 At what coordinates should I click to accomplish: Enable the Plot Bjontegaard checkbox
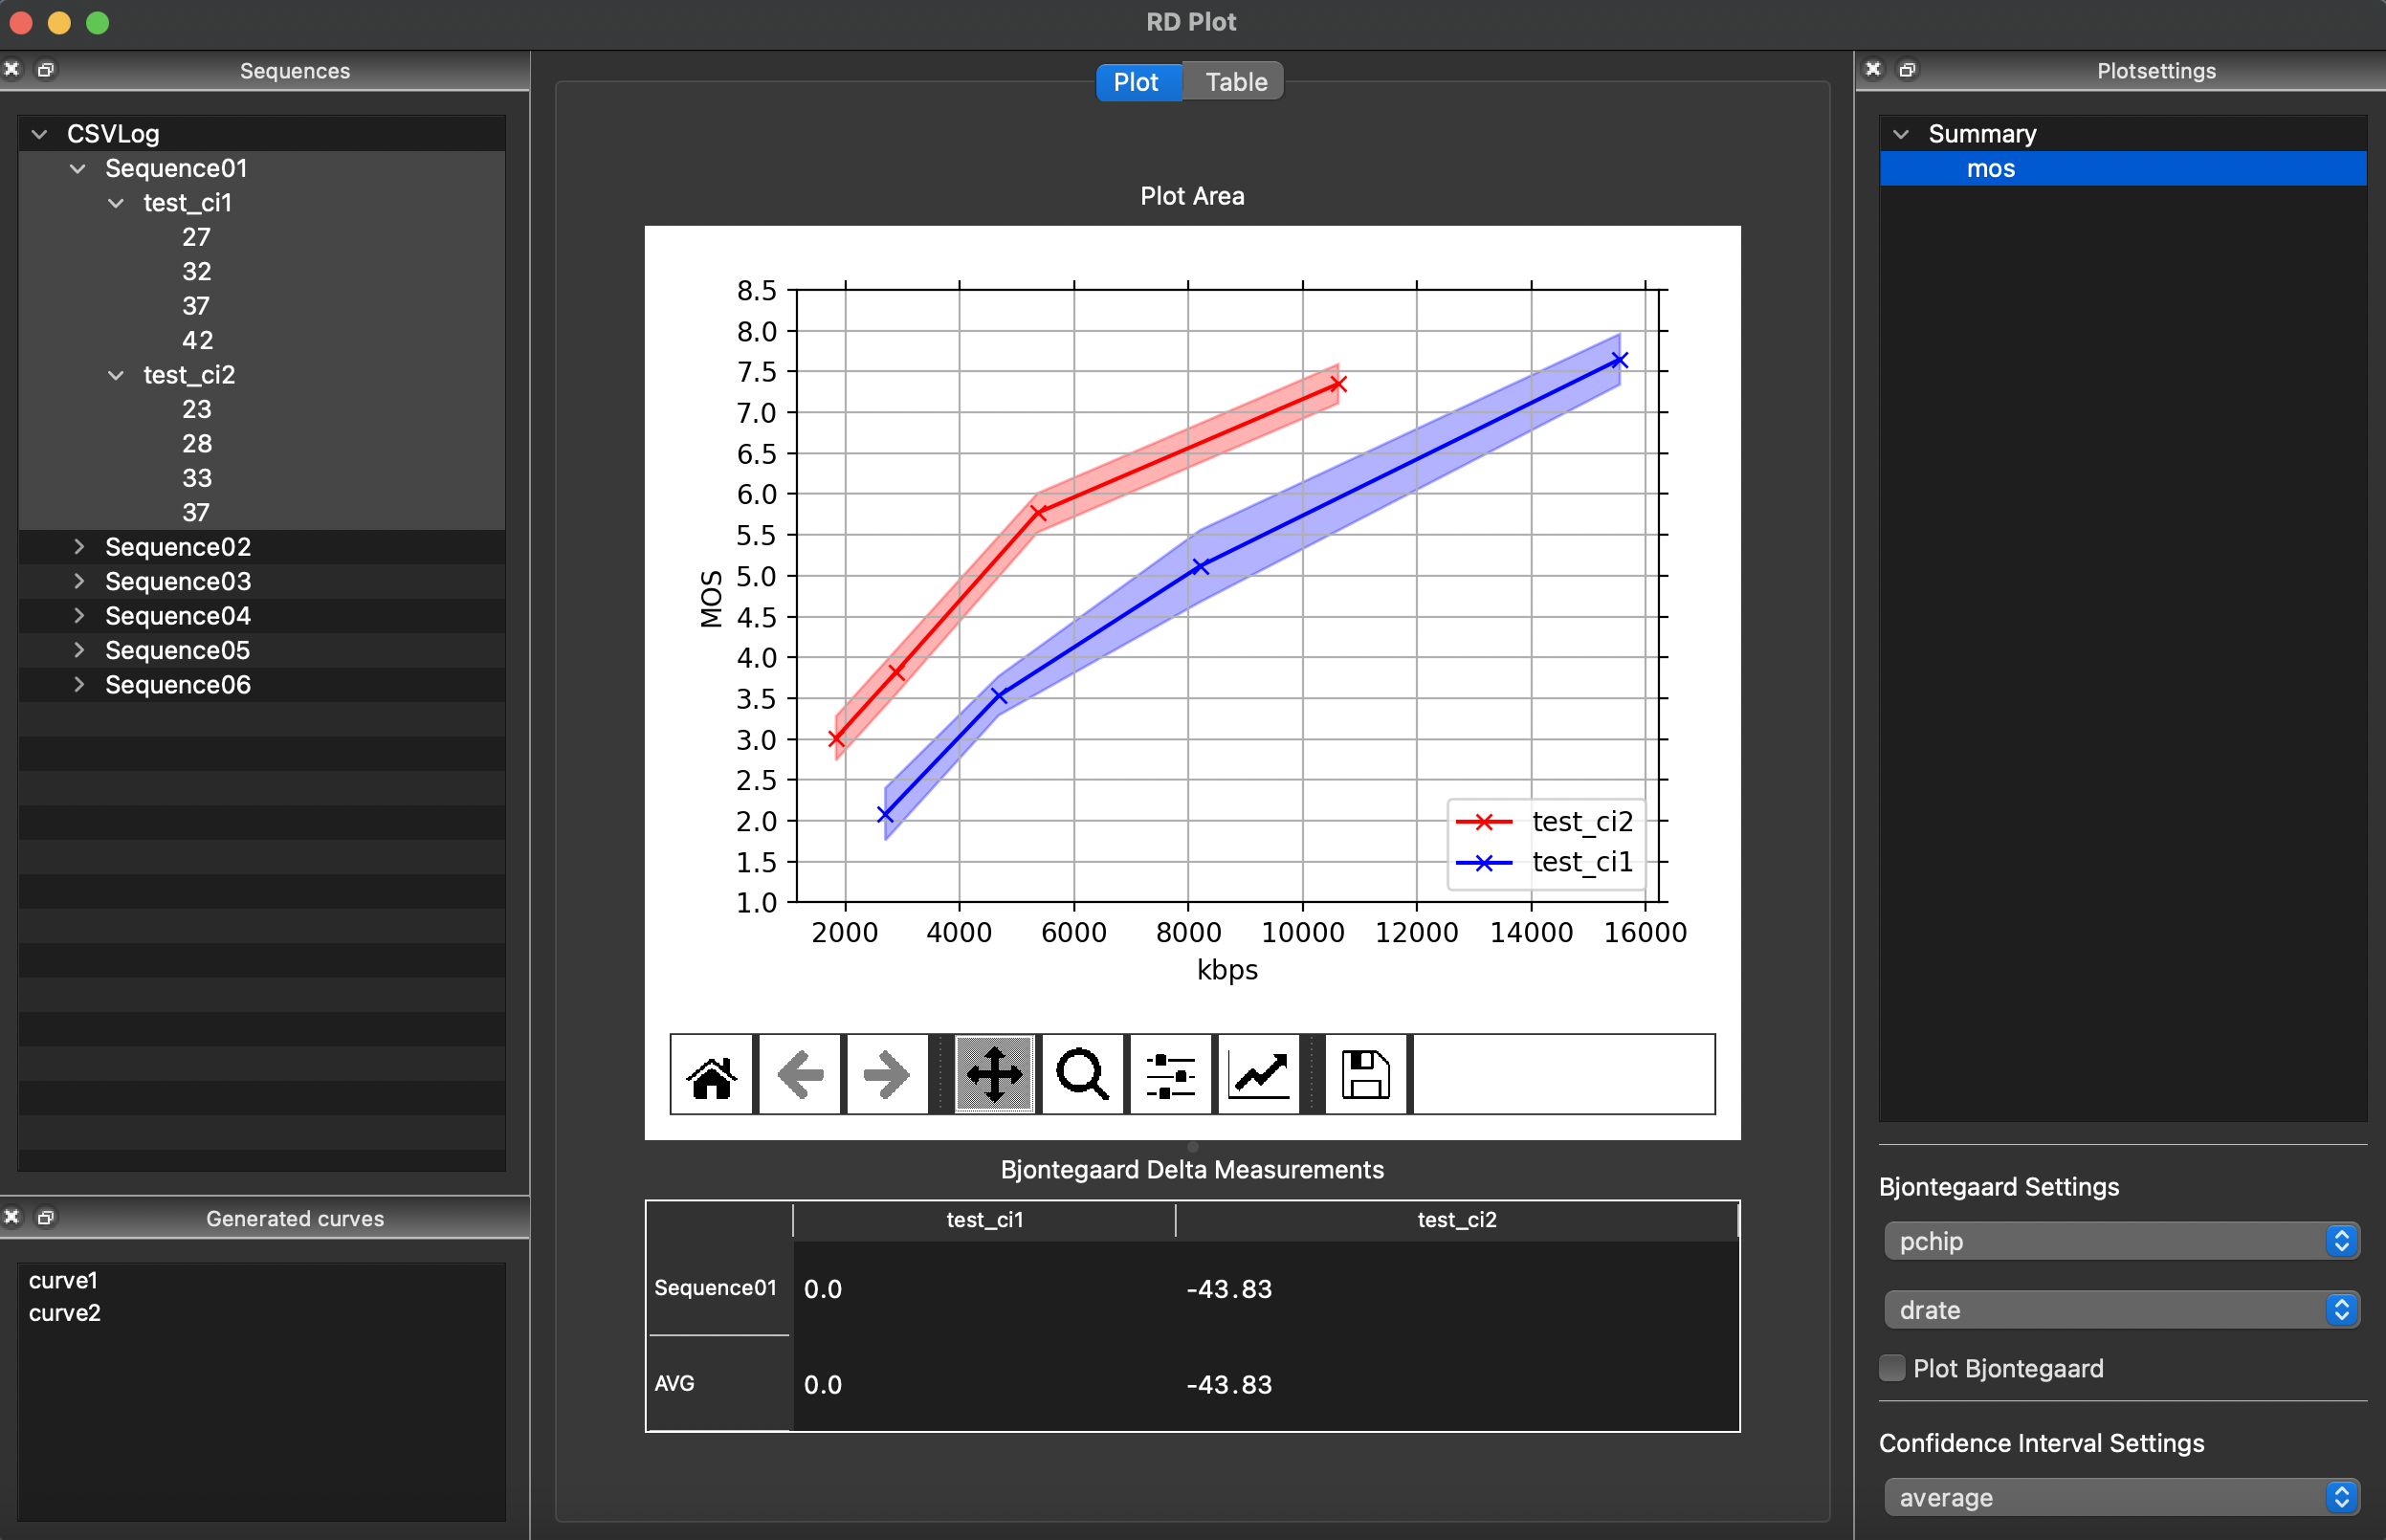pyautogui.click(x=1892, y=1368)
